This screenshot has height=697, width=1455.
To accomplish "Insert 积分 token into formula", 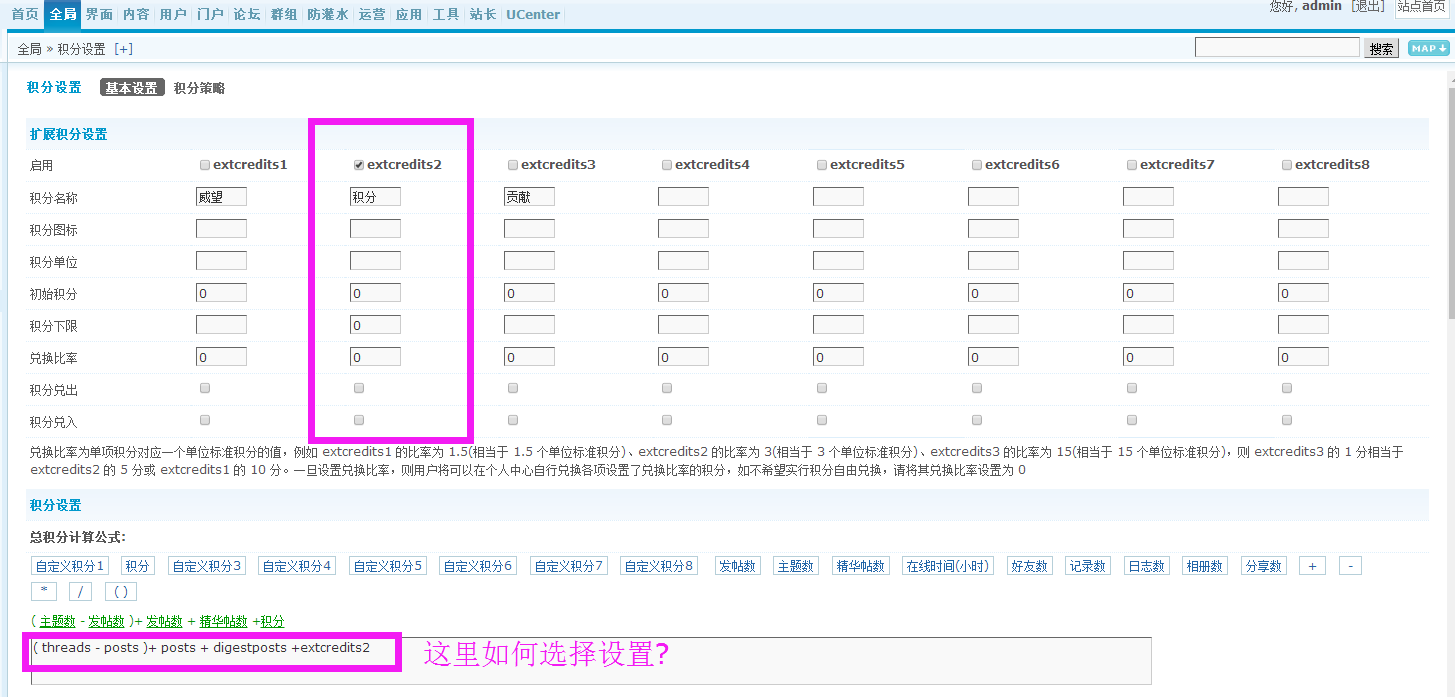I will click(x=138, y=566).
